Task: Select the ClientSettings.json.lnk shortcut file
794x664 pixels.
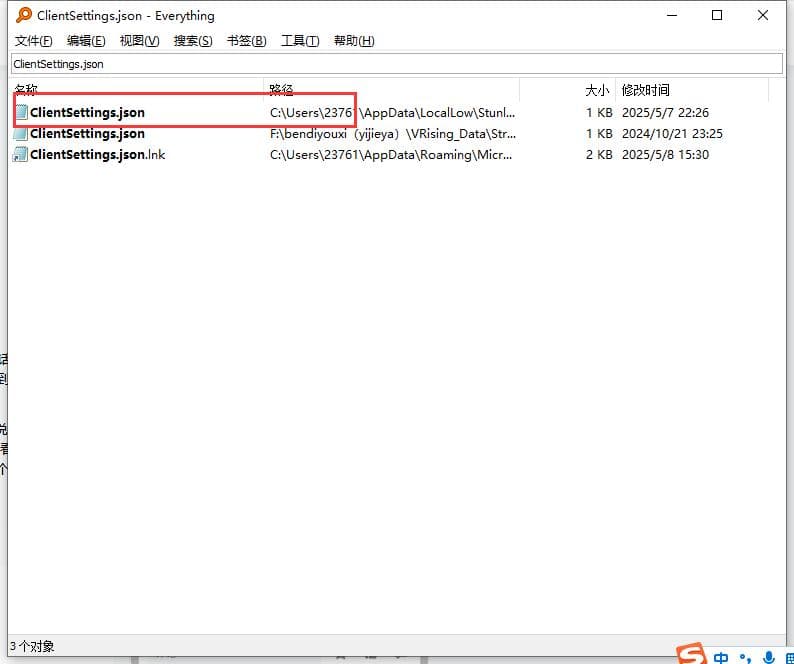Action: [x=97, y=154]
